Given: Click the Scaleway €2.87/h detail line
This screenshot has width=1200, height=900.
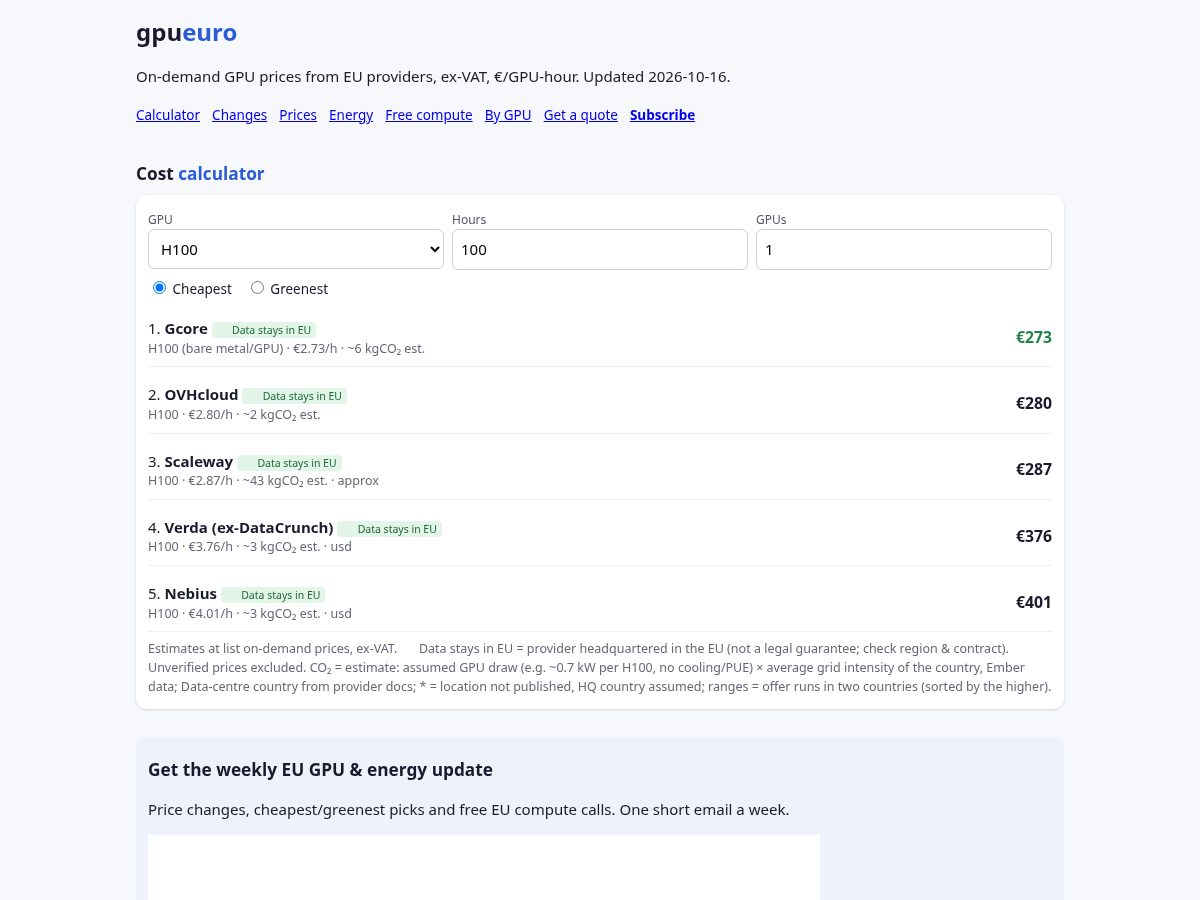Looking at the screenshot, I should pyautogui.click(x=263, y=481).
